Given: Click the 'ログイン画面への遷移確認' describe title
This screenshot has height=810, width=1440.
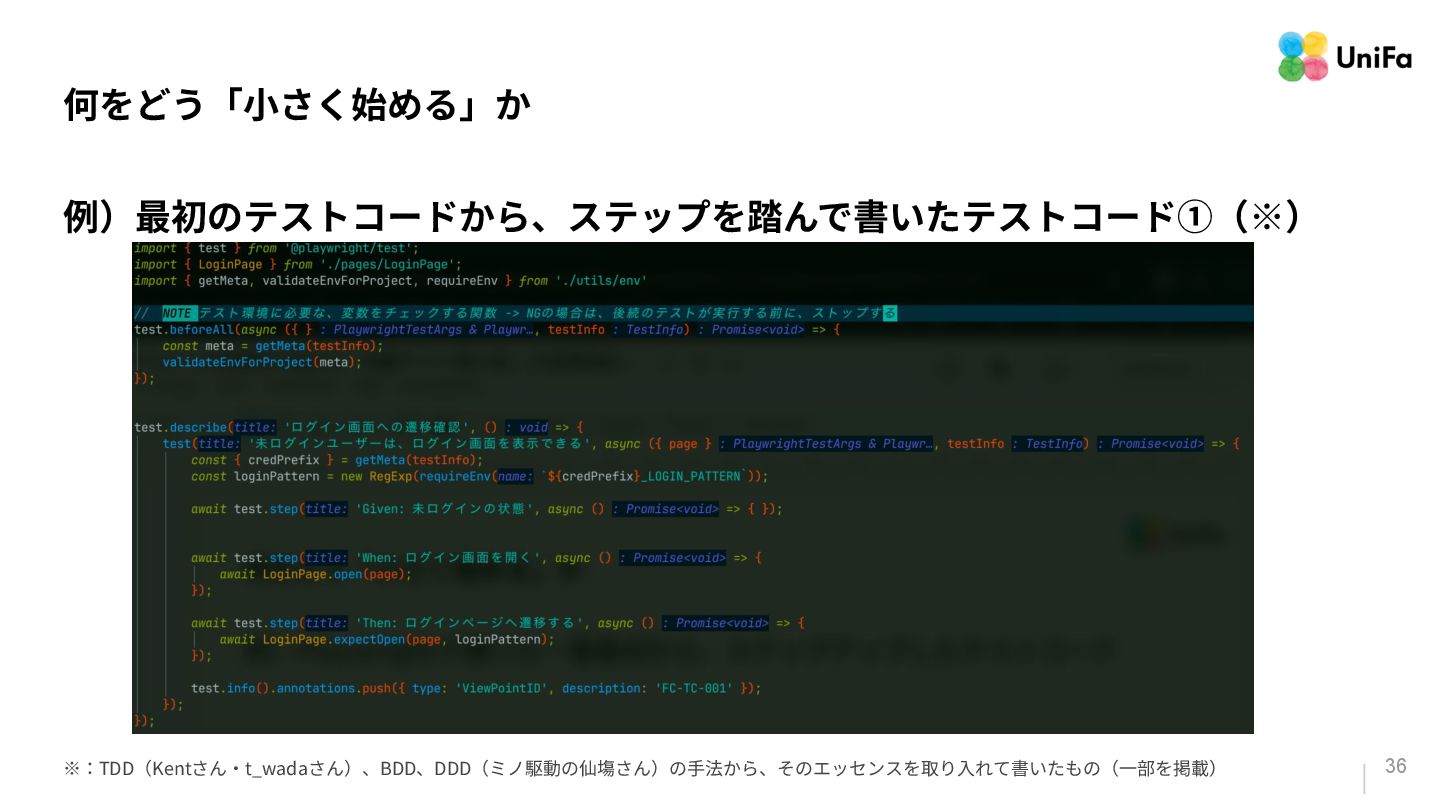Looking at the screenshot, I should (383, 427).
